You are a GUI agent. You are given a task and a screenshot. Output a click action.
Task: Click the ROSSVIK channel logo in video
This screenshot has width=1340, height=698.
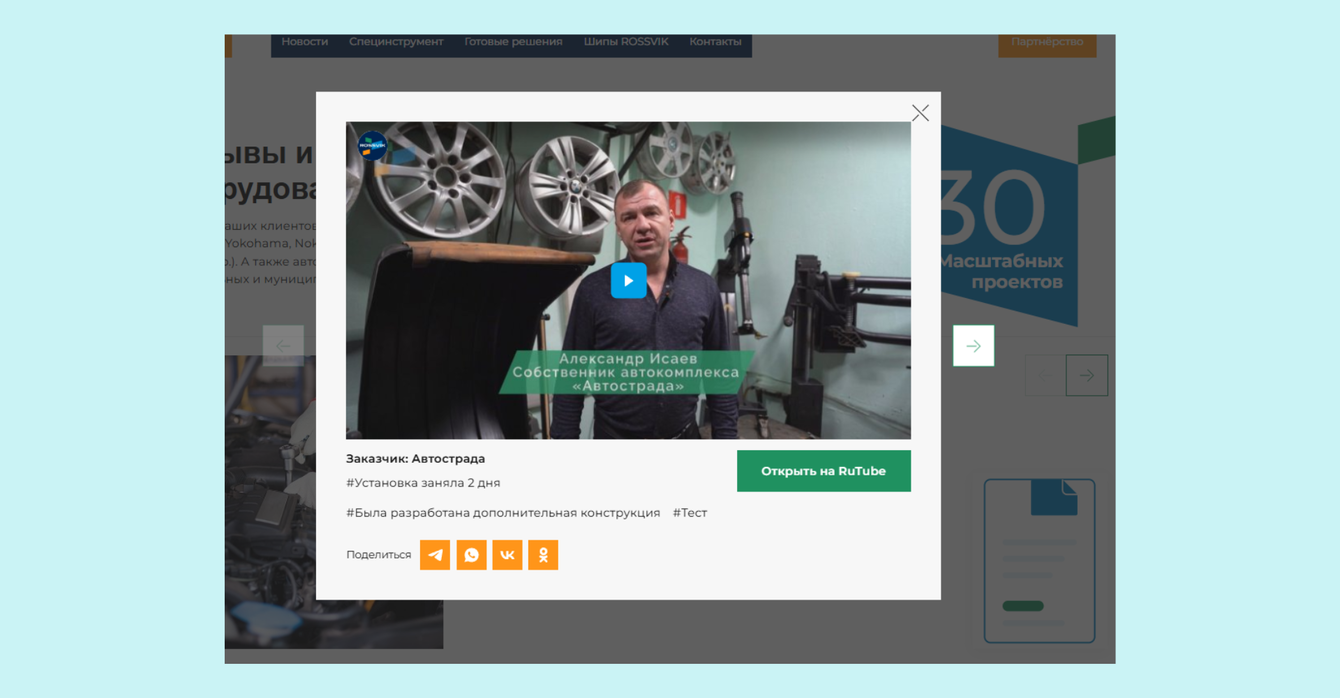tap(372, 146)
